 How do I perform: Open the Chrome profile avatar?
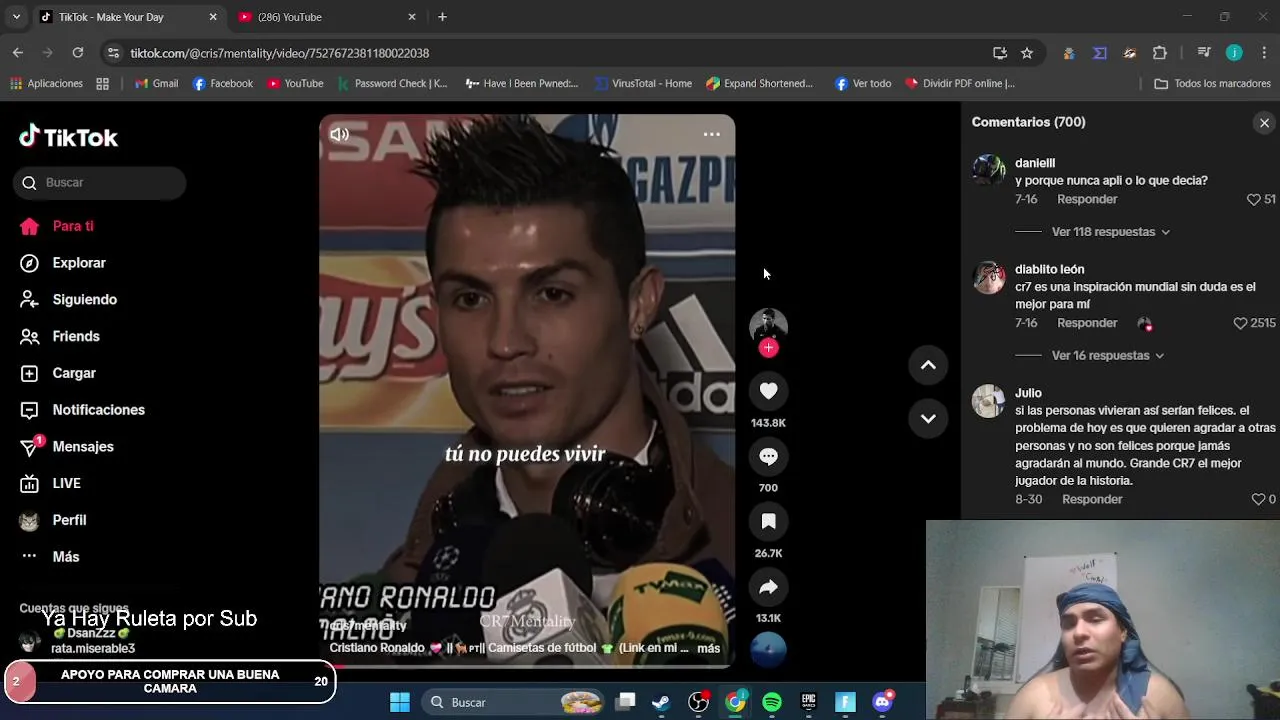(1234, 53)
